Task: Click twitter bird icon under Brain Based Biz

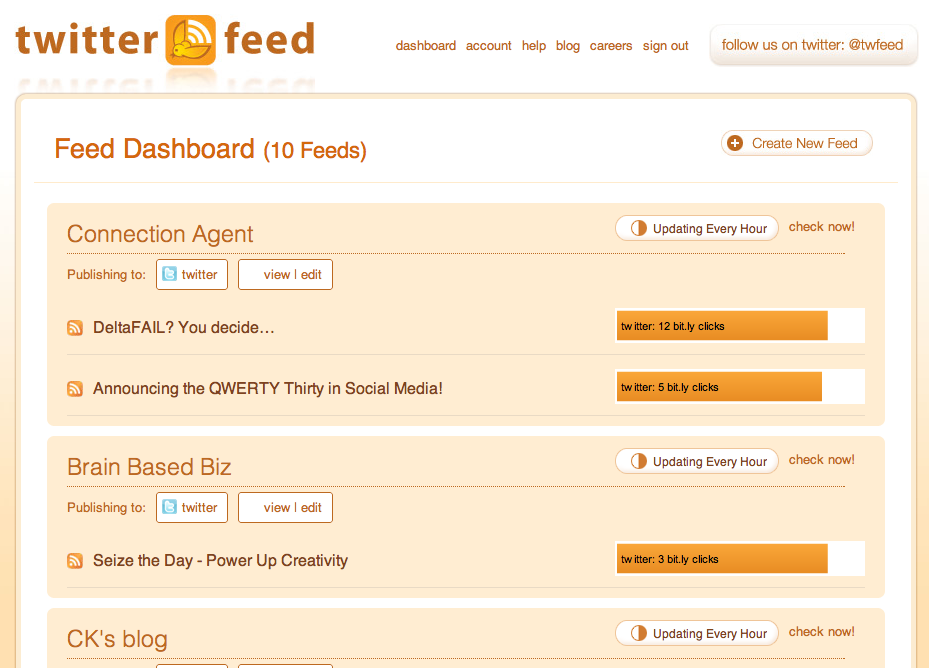Action: 169,507
